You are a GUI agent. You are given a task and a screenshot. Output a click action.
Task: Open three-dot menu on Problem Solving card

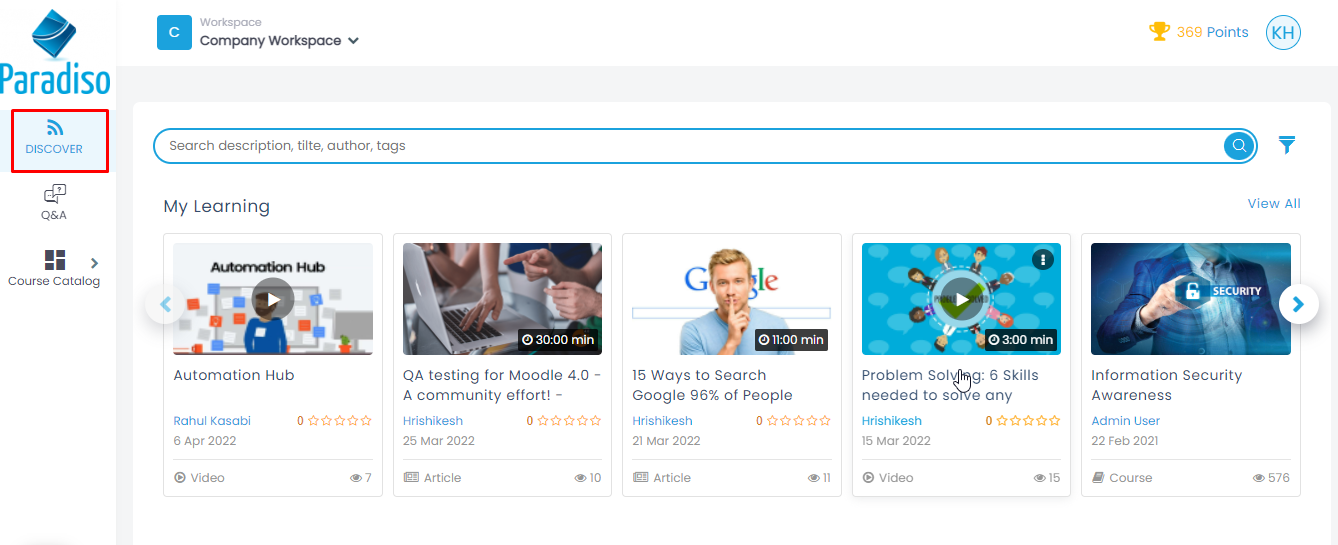pyautogui.click(x=1042, y=260)
